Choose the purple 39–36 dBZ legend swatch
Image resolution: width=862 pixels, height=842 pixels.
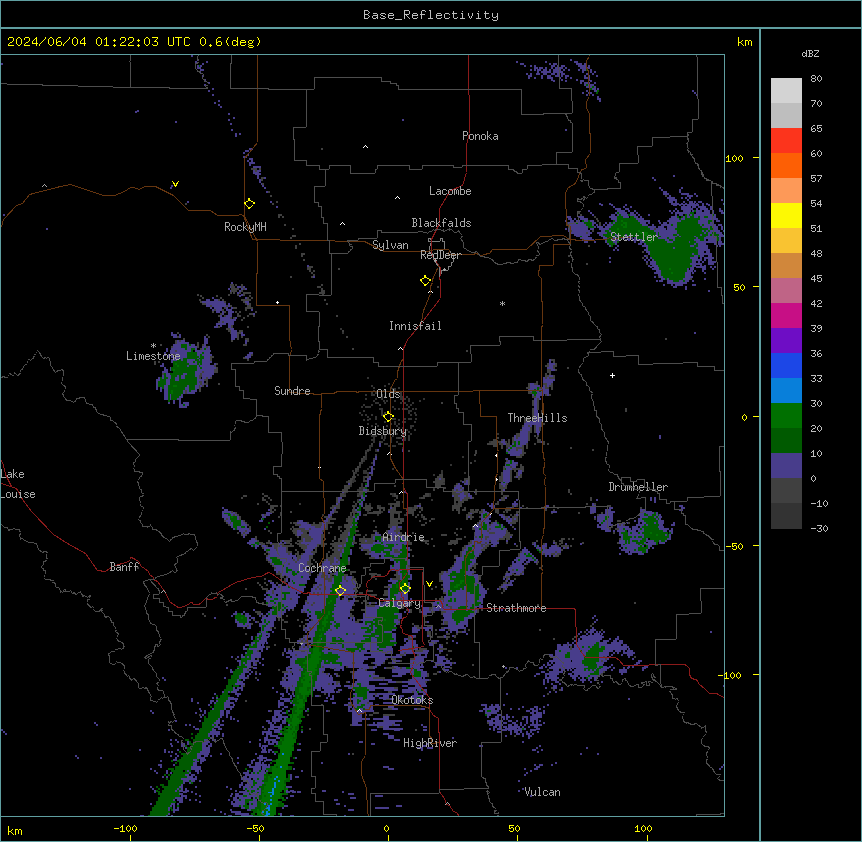786,340
